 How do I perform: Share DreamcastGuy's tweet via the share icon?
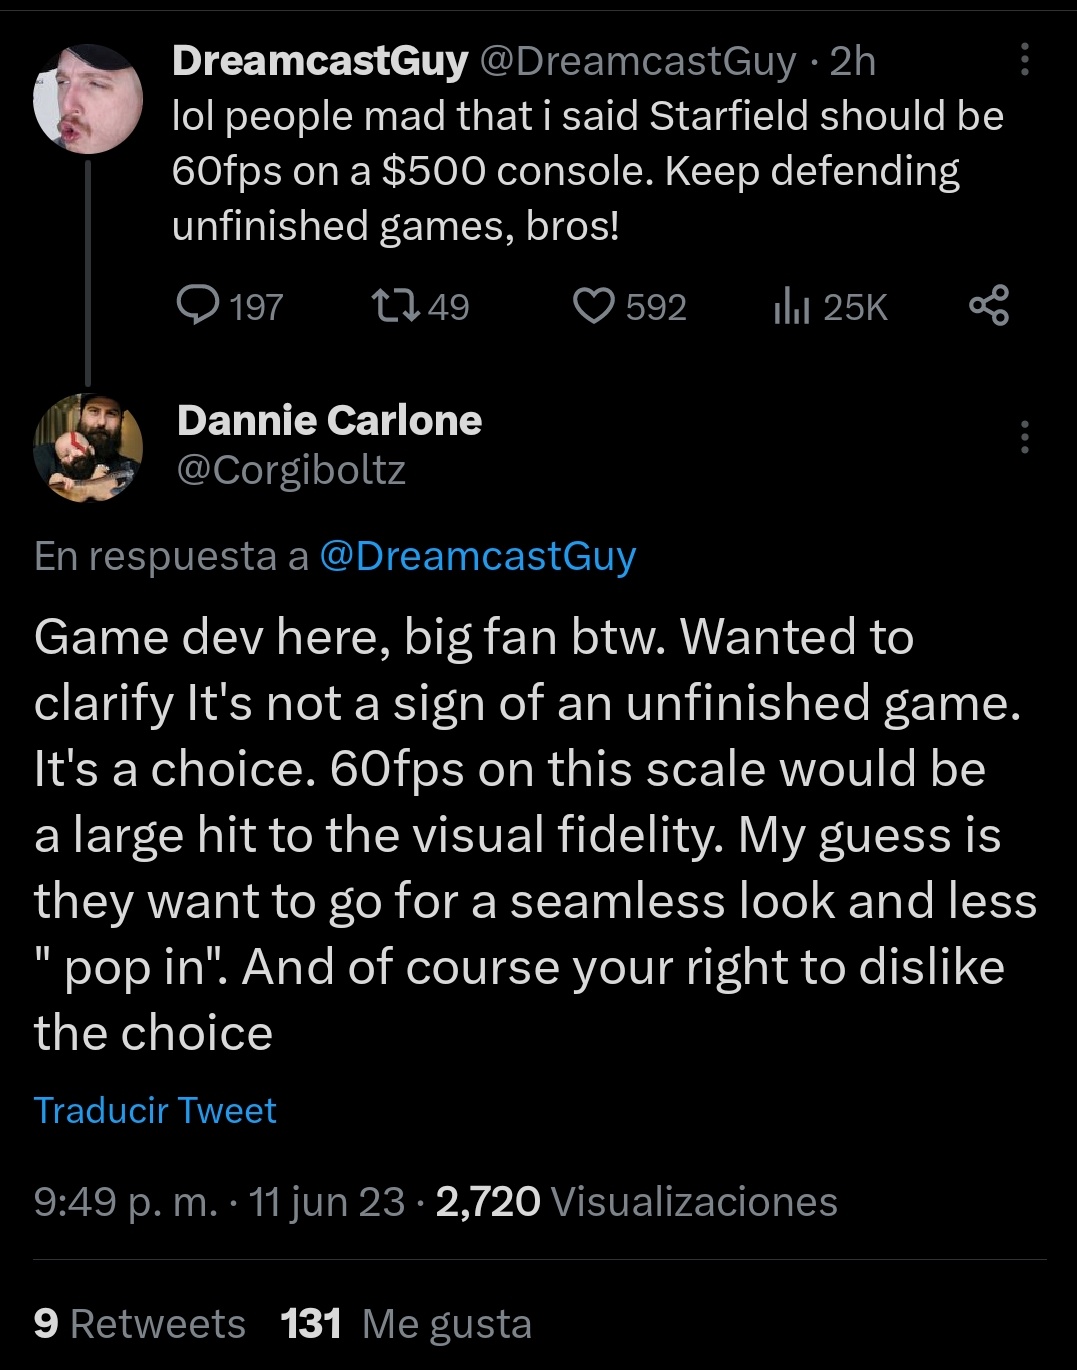989,305
